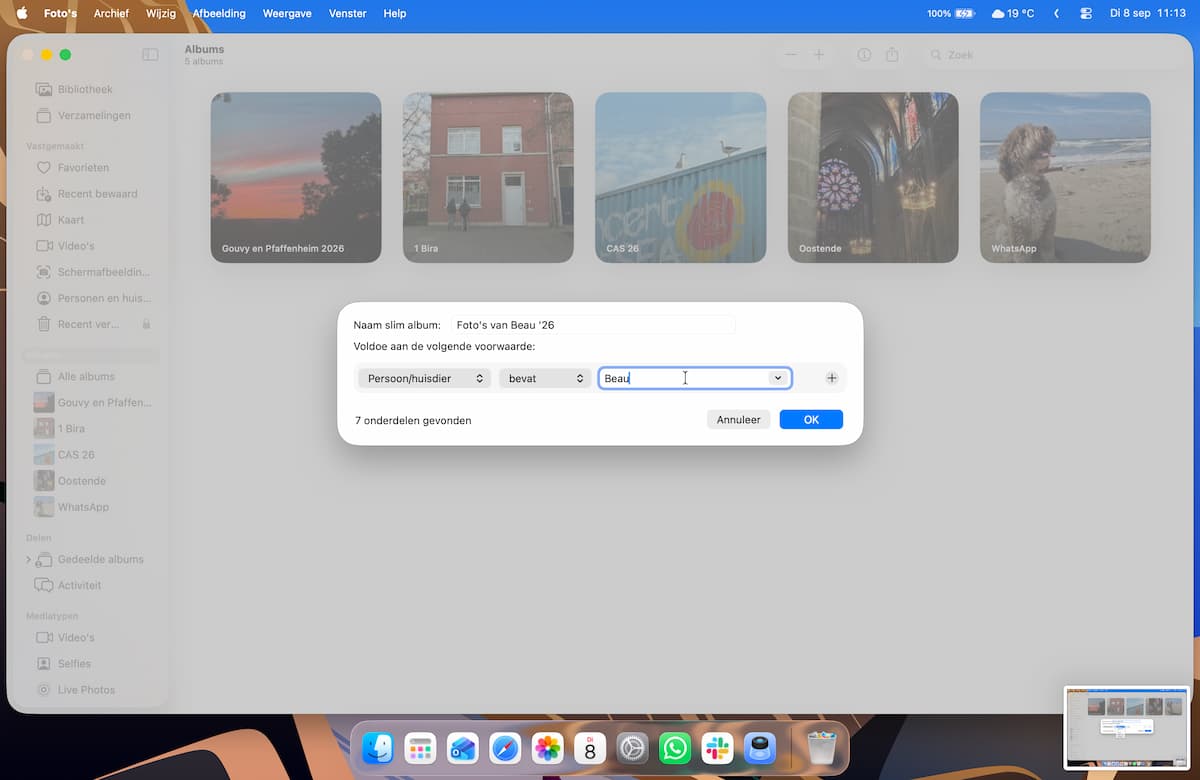Open Bibliotheek in the Photos sidebar
Viewport: 1200px width, 780px height.
coord(85,89)
